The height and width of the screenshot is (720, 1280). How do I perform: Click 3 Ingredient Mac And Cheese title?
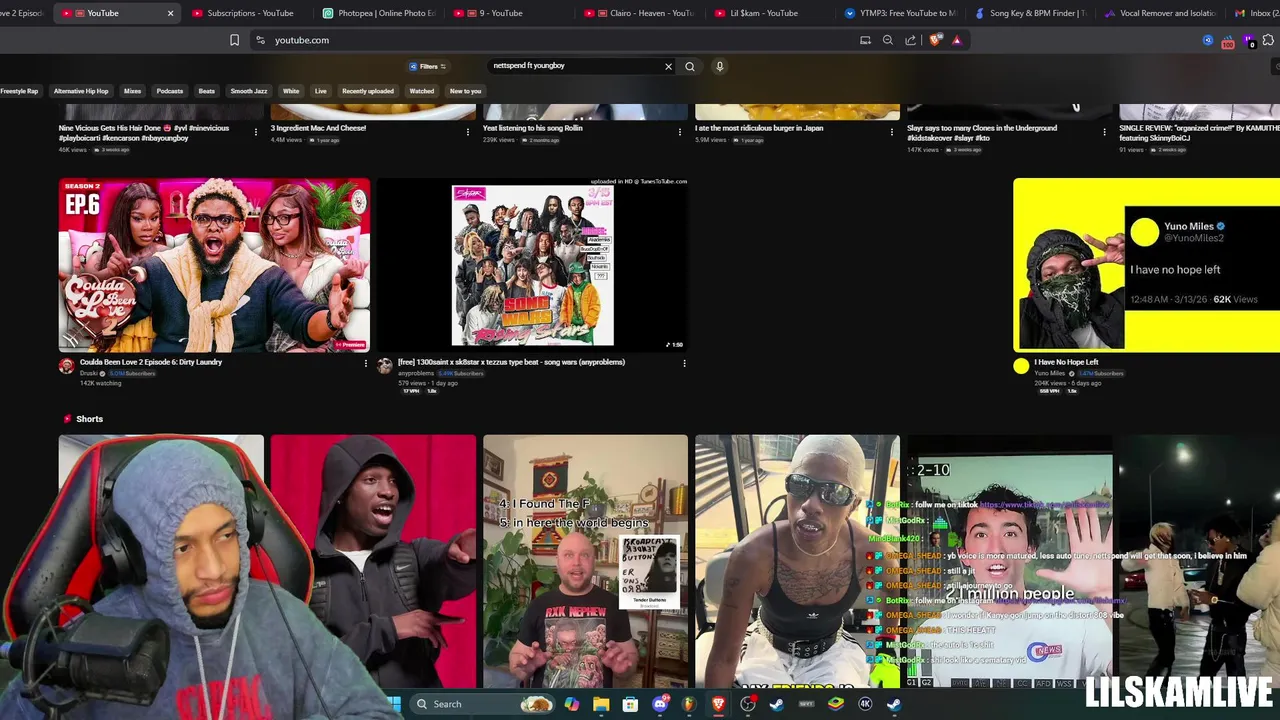tap(318, 128)
